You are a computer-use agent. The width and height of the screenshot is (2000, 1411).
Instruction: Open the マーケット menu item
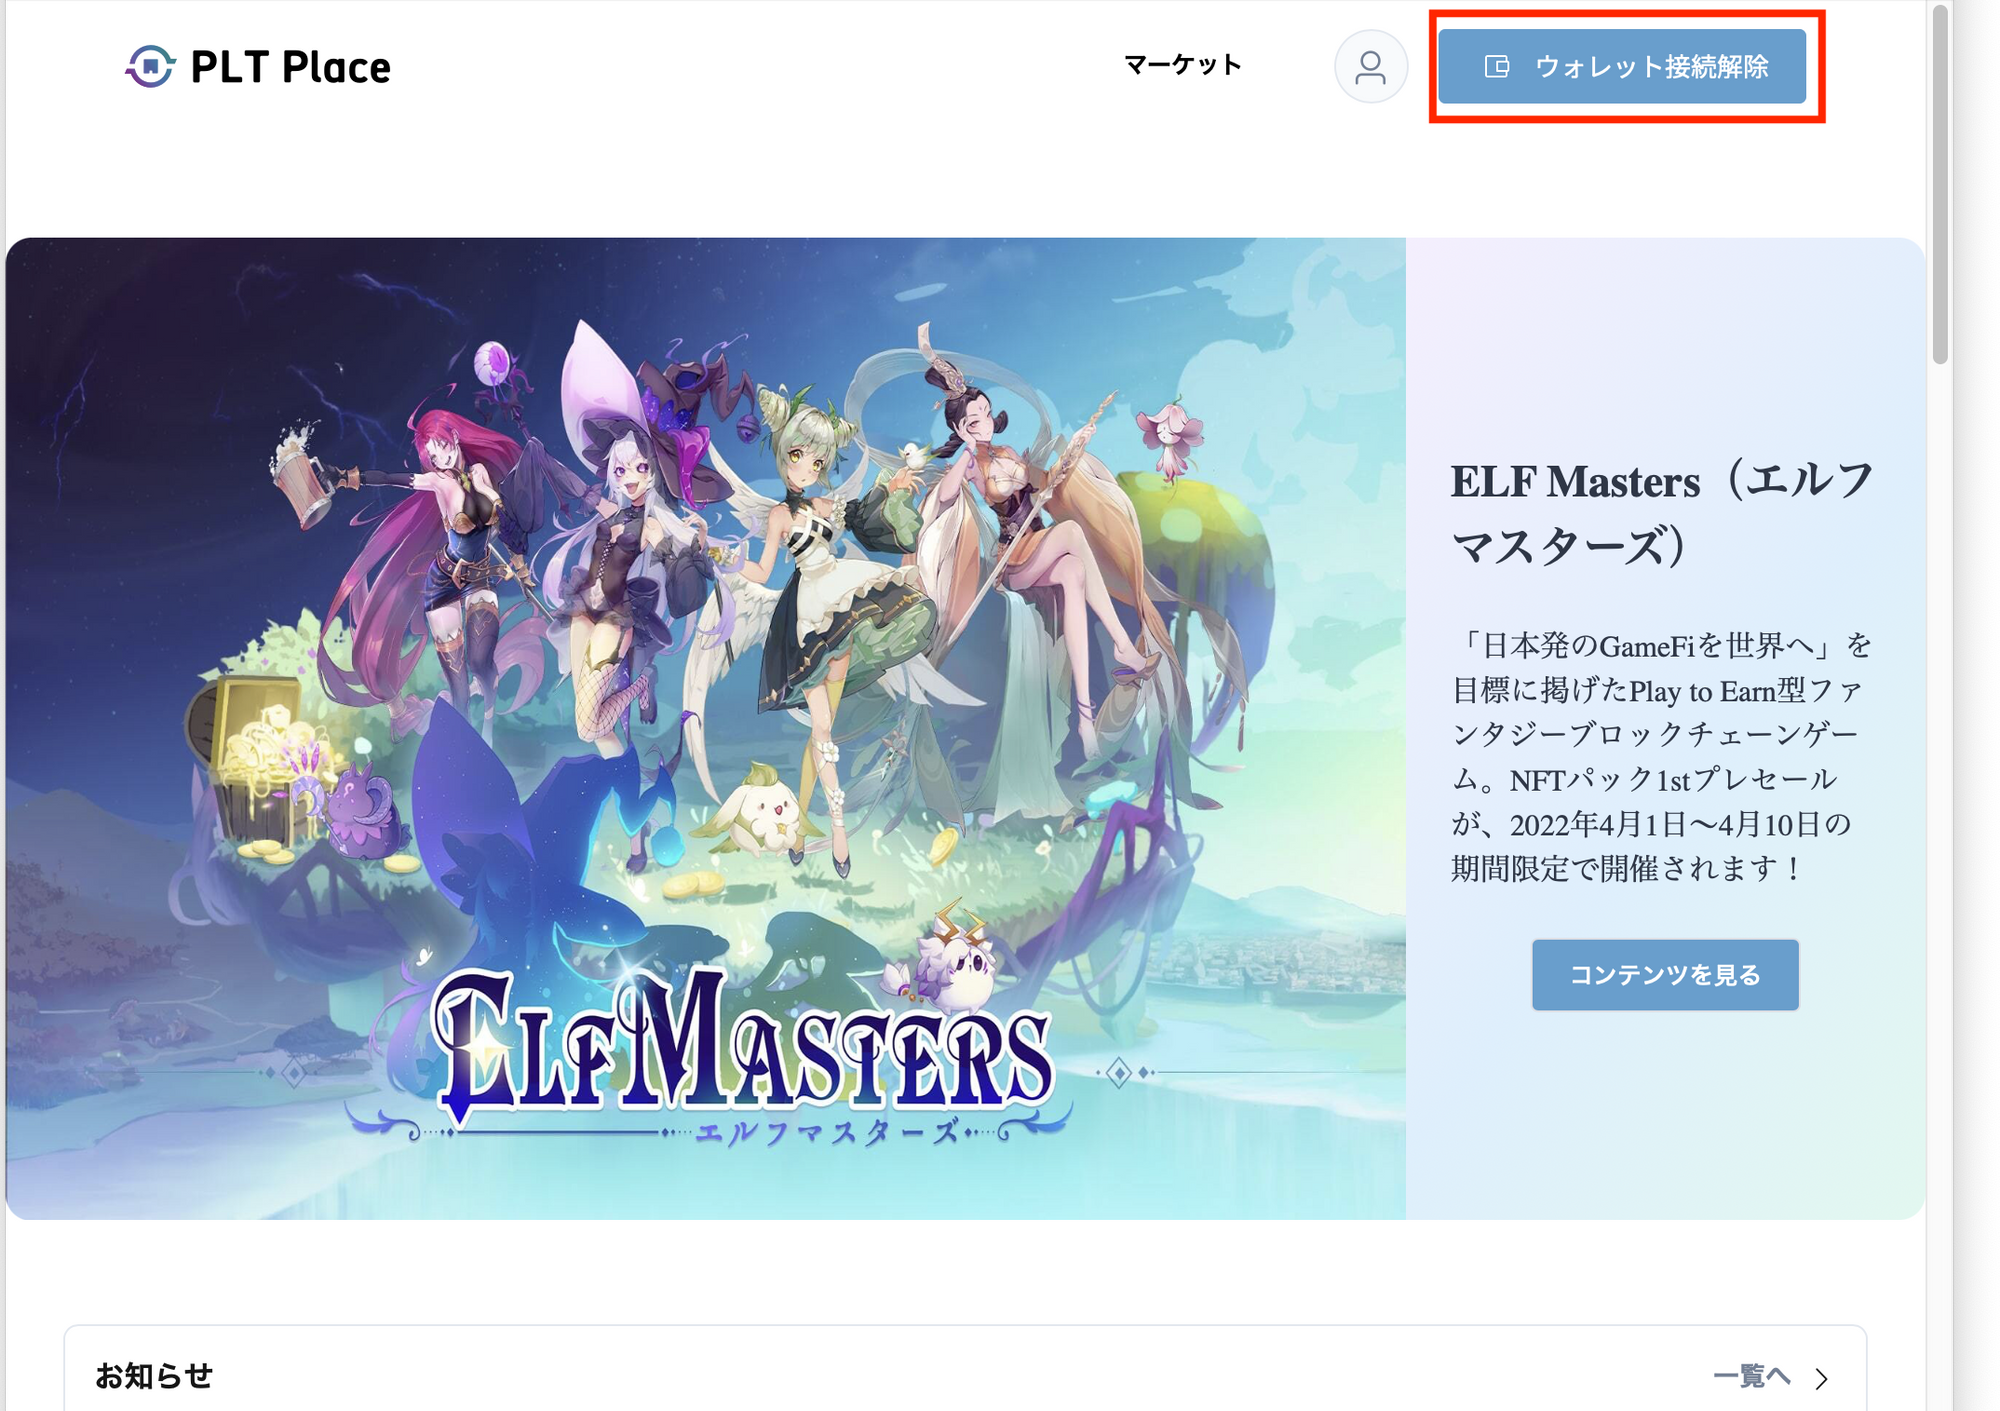1182,66
